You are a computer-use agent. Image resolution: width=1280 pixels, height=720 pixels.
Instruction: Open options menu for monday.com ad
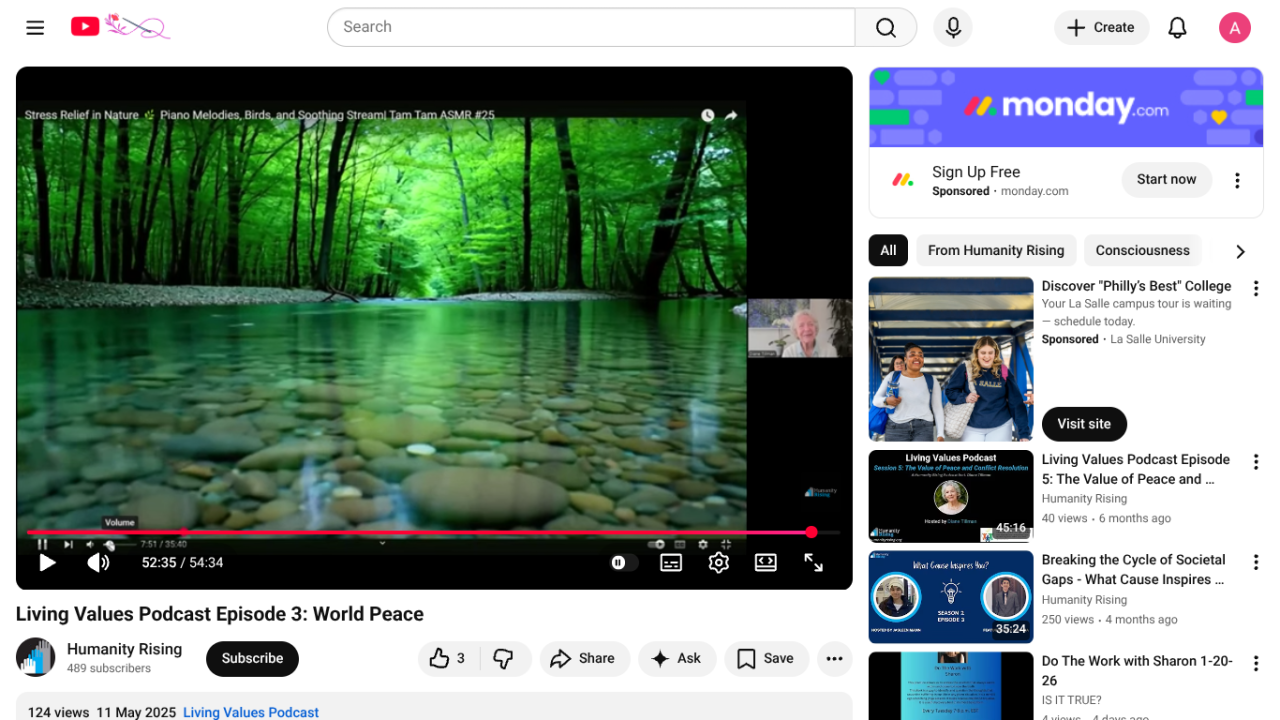pos(1237,181)
